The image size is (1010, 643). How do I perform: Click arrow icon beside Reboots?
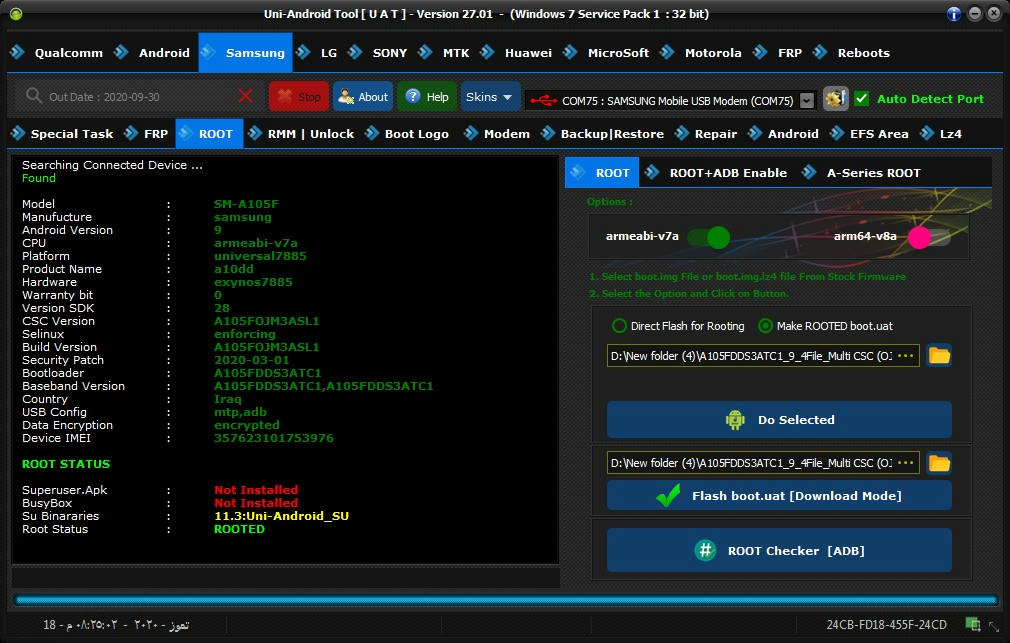coord(820,52)
